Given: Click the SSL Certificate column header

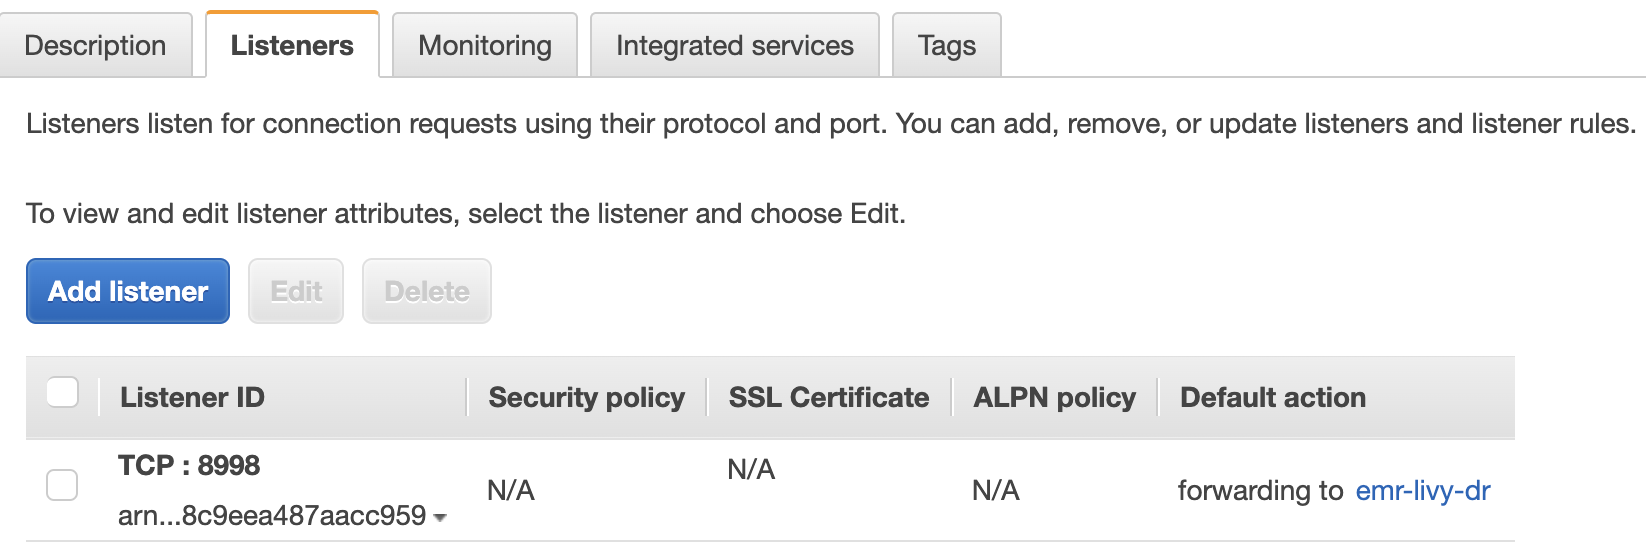Looking at the screenshot, I should (x=828, y=397).
